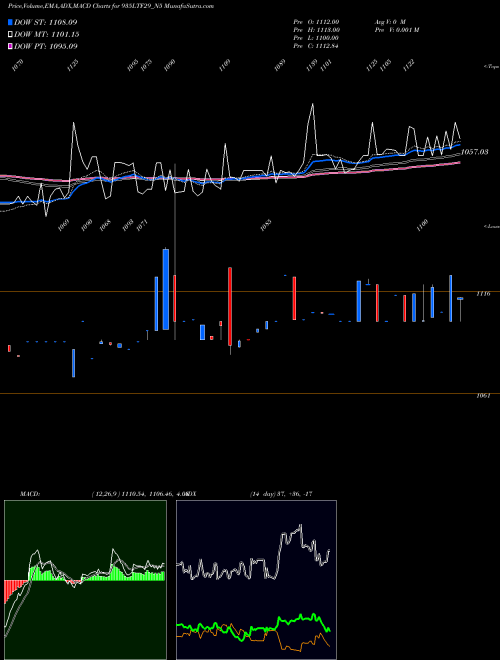Click the MACD panel title
Screen dimensions: 500x660
coord(30,494)
